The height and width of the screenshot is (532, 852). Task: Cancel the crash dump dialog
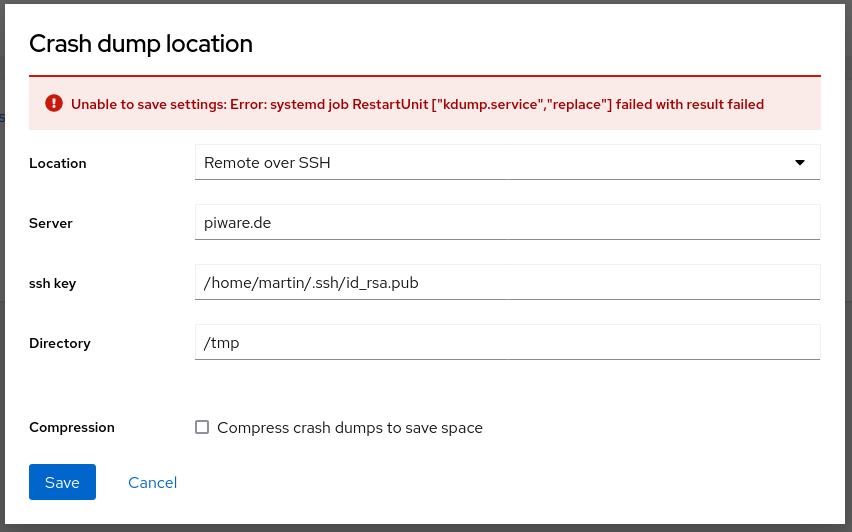(x=153, y=483)
